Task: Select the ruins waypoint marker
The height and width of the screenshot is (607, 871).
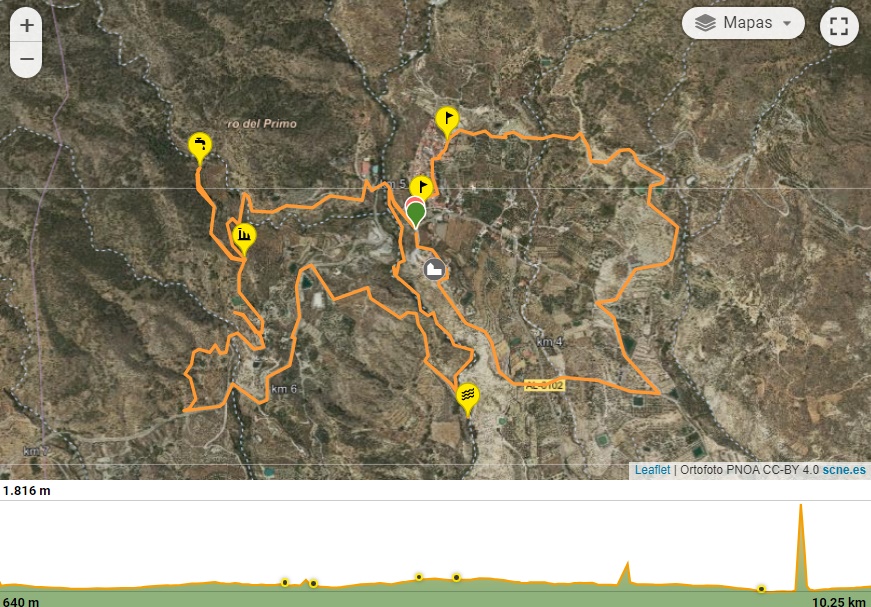Action: tap(244, 239)
